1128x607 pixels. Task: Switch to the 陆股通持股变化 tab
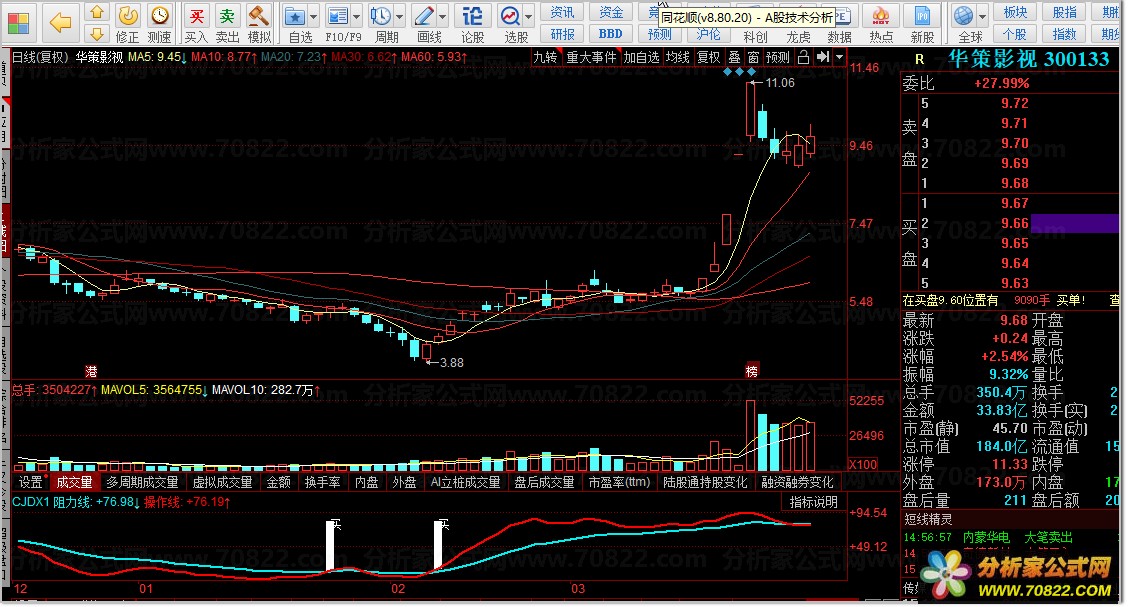coord(706,482)
